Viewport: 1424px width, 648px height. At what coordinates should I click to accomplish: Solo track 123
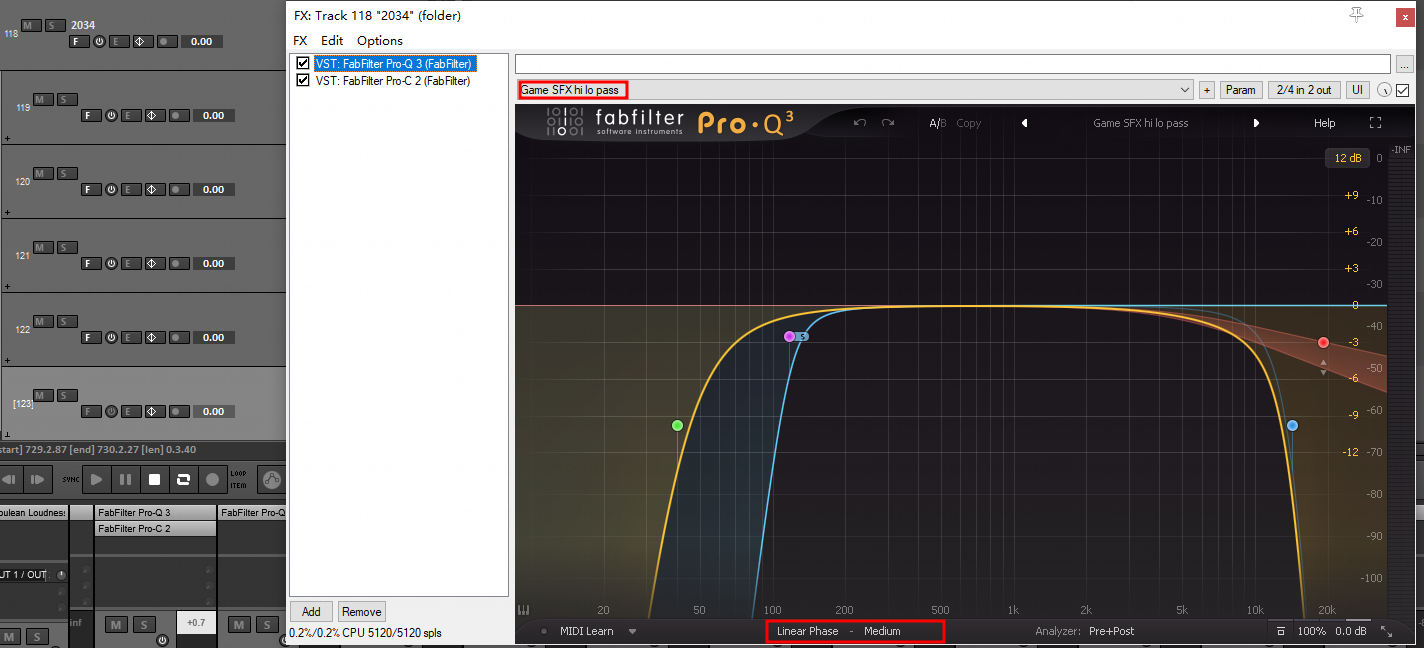67,395
